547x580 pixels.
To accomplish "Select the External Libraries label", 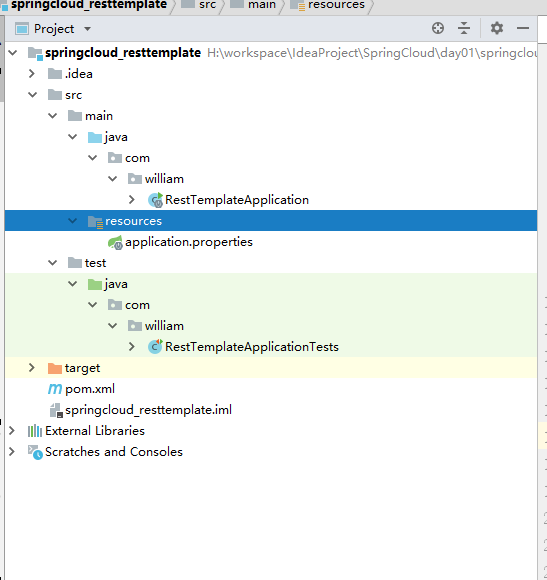I will 95,431.
